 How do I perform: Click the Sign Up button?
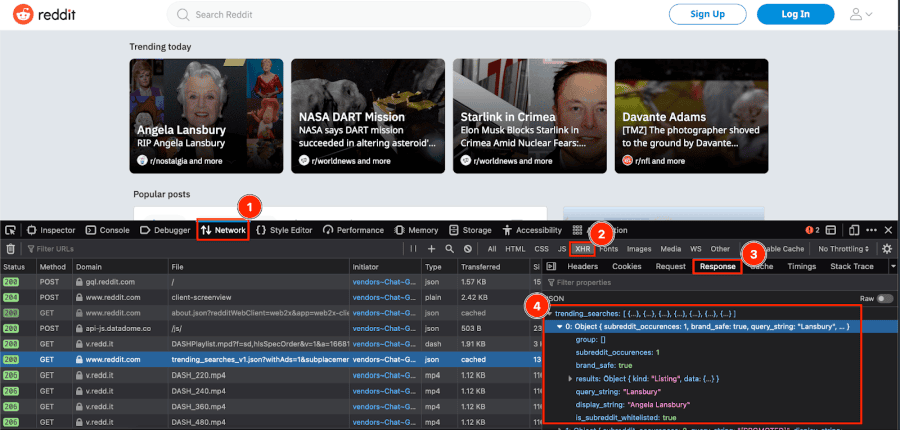click(x=707, y=14)
